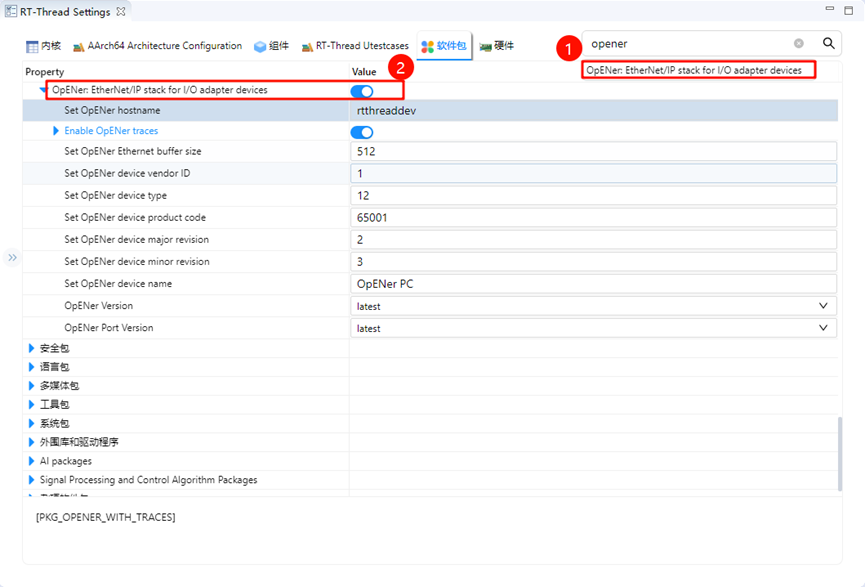This screenshot has width=865, height=587.
Task: Expand Enable OpENer traces node
Action: click(56, 131)
